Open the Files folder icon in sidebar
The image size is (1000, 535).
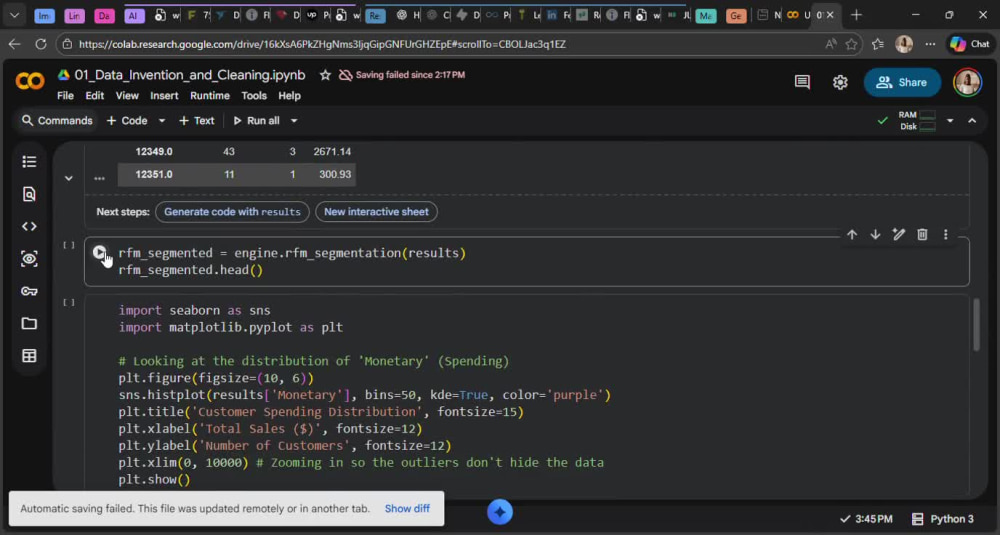point(29,324)
